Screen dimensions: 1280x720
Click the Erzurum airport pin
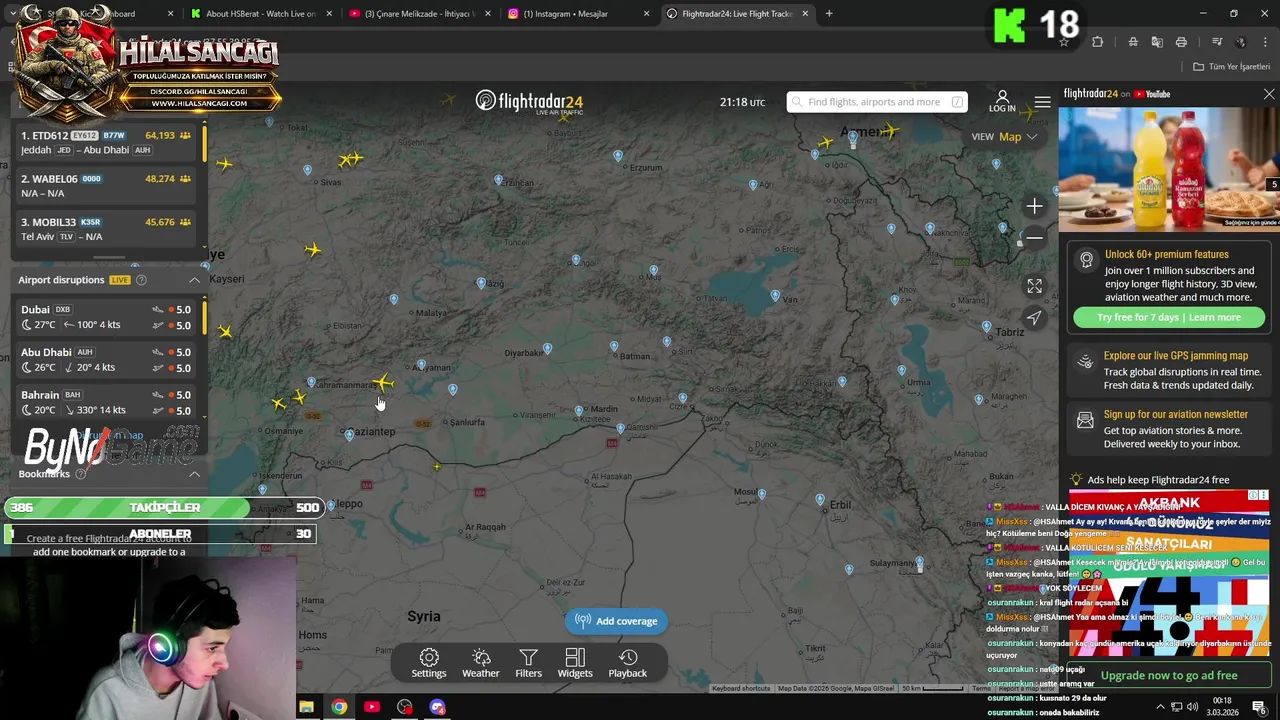618,156
